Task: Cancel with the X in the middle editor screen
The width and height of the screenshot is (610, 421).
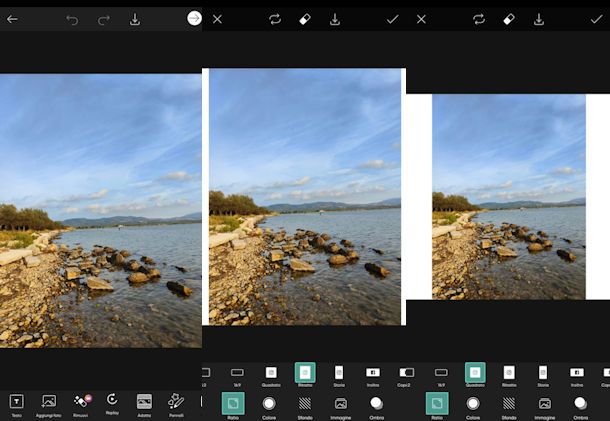Action: point(217,19)
